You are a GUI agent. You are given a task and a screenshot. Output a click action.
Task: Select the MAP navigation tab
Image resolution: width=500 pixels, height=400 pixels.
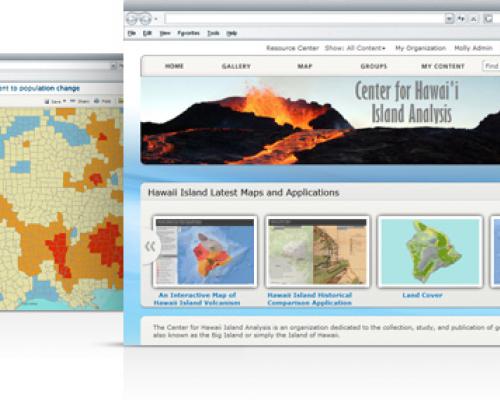tap(305, 66)
